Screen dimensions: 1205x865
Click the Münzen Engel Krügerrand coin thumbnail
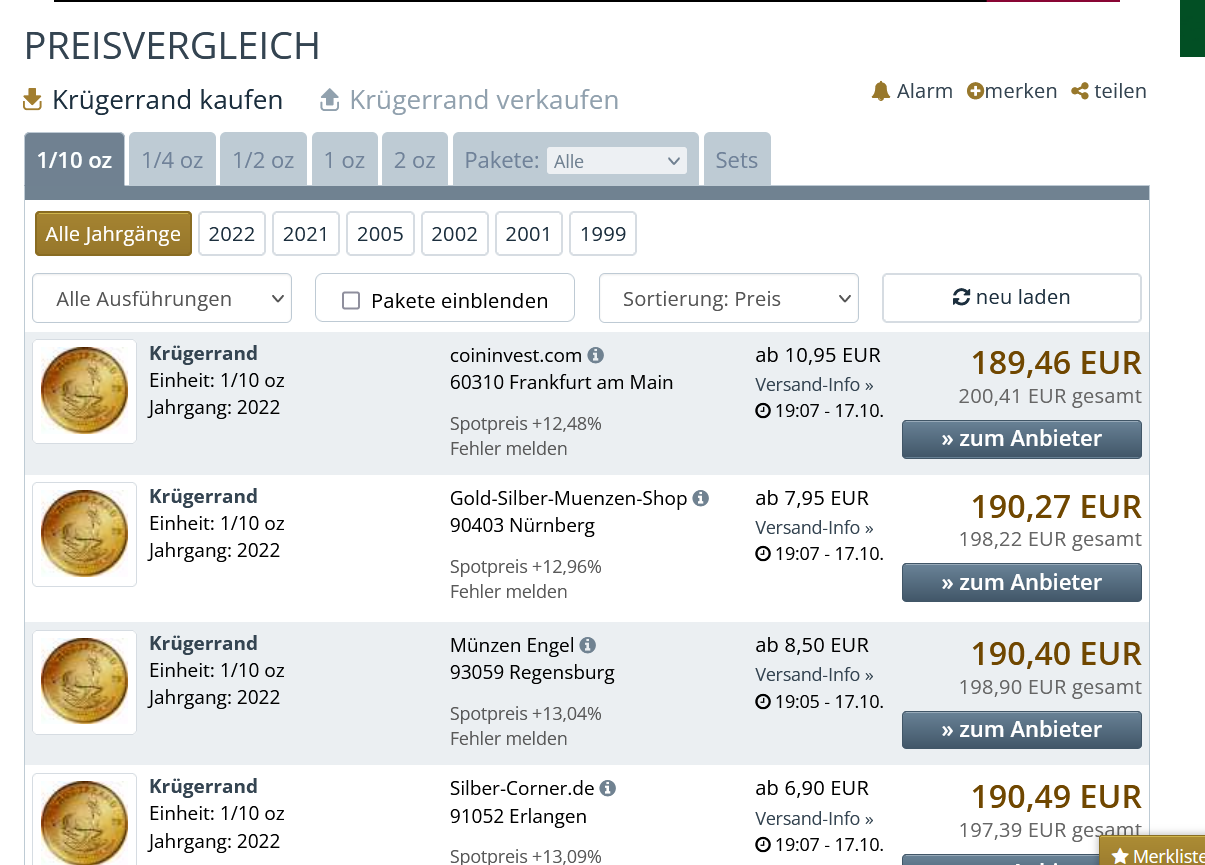tap(84, 682)
